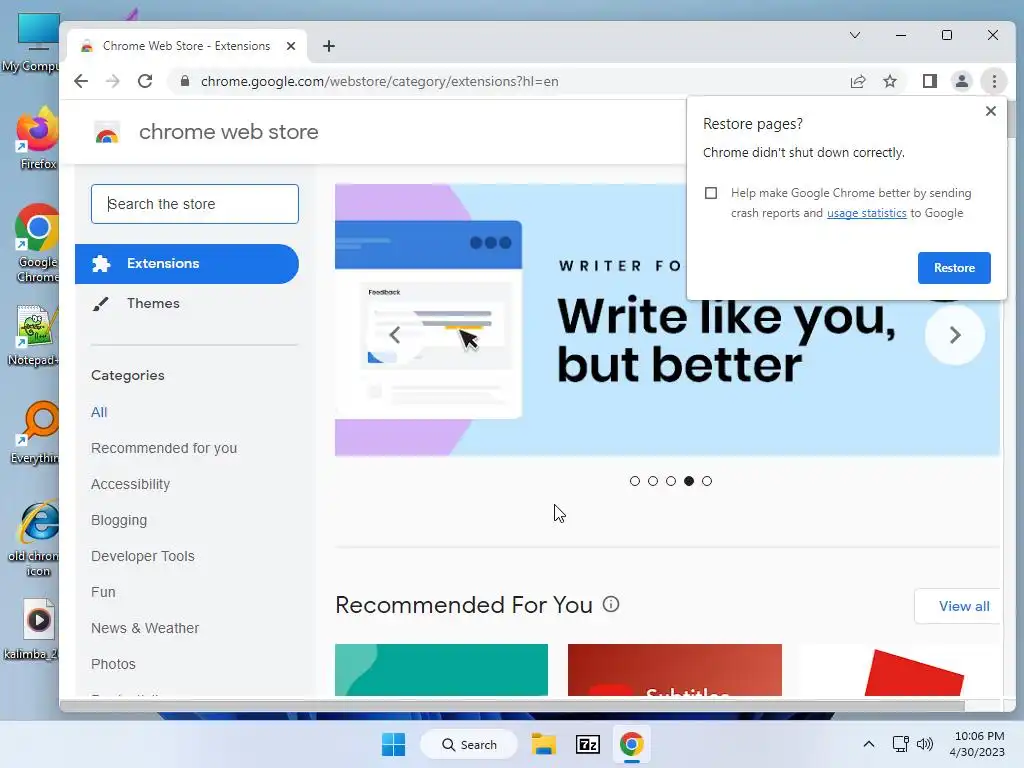Select the fifth carousel dot
1024x768 pixels.
click(707, 481)
